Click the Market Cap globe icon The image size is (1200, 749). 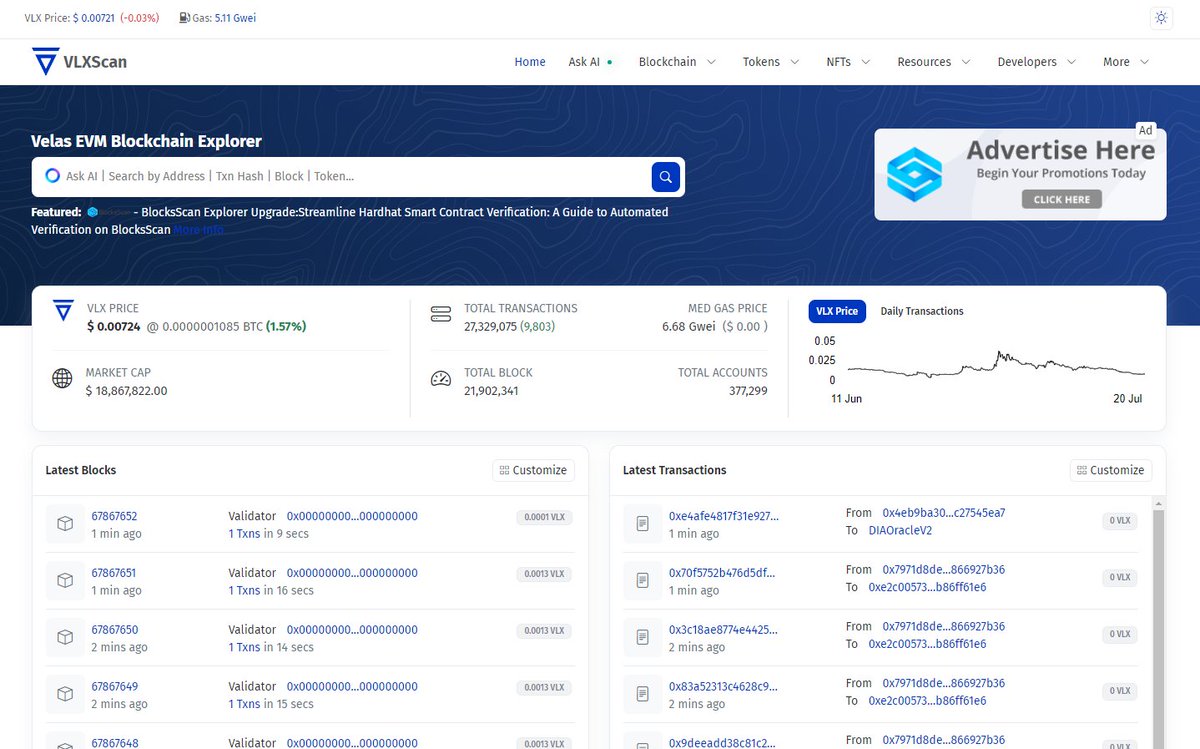click(62, 378)
